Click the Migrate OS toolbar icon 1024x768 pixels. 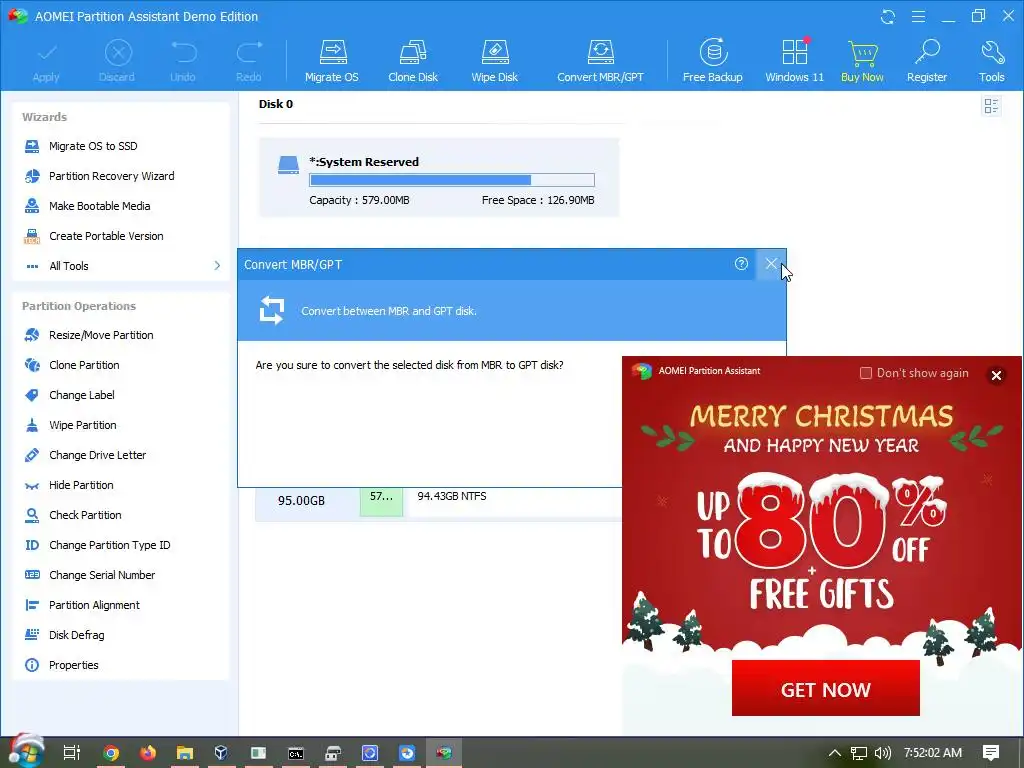point(332,61)
